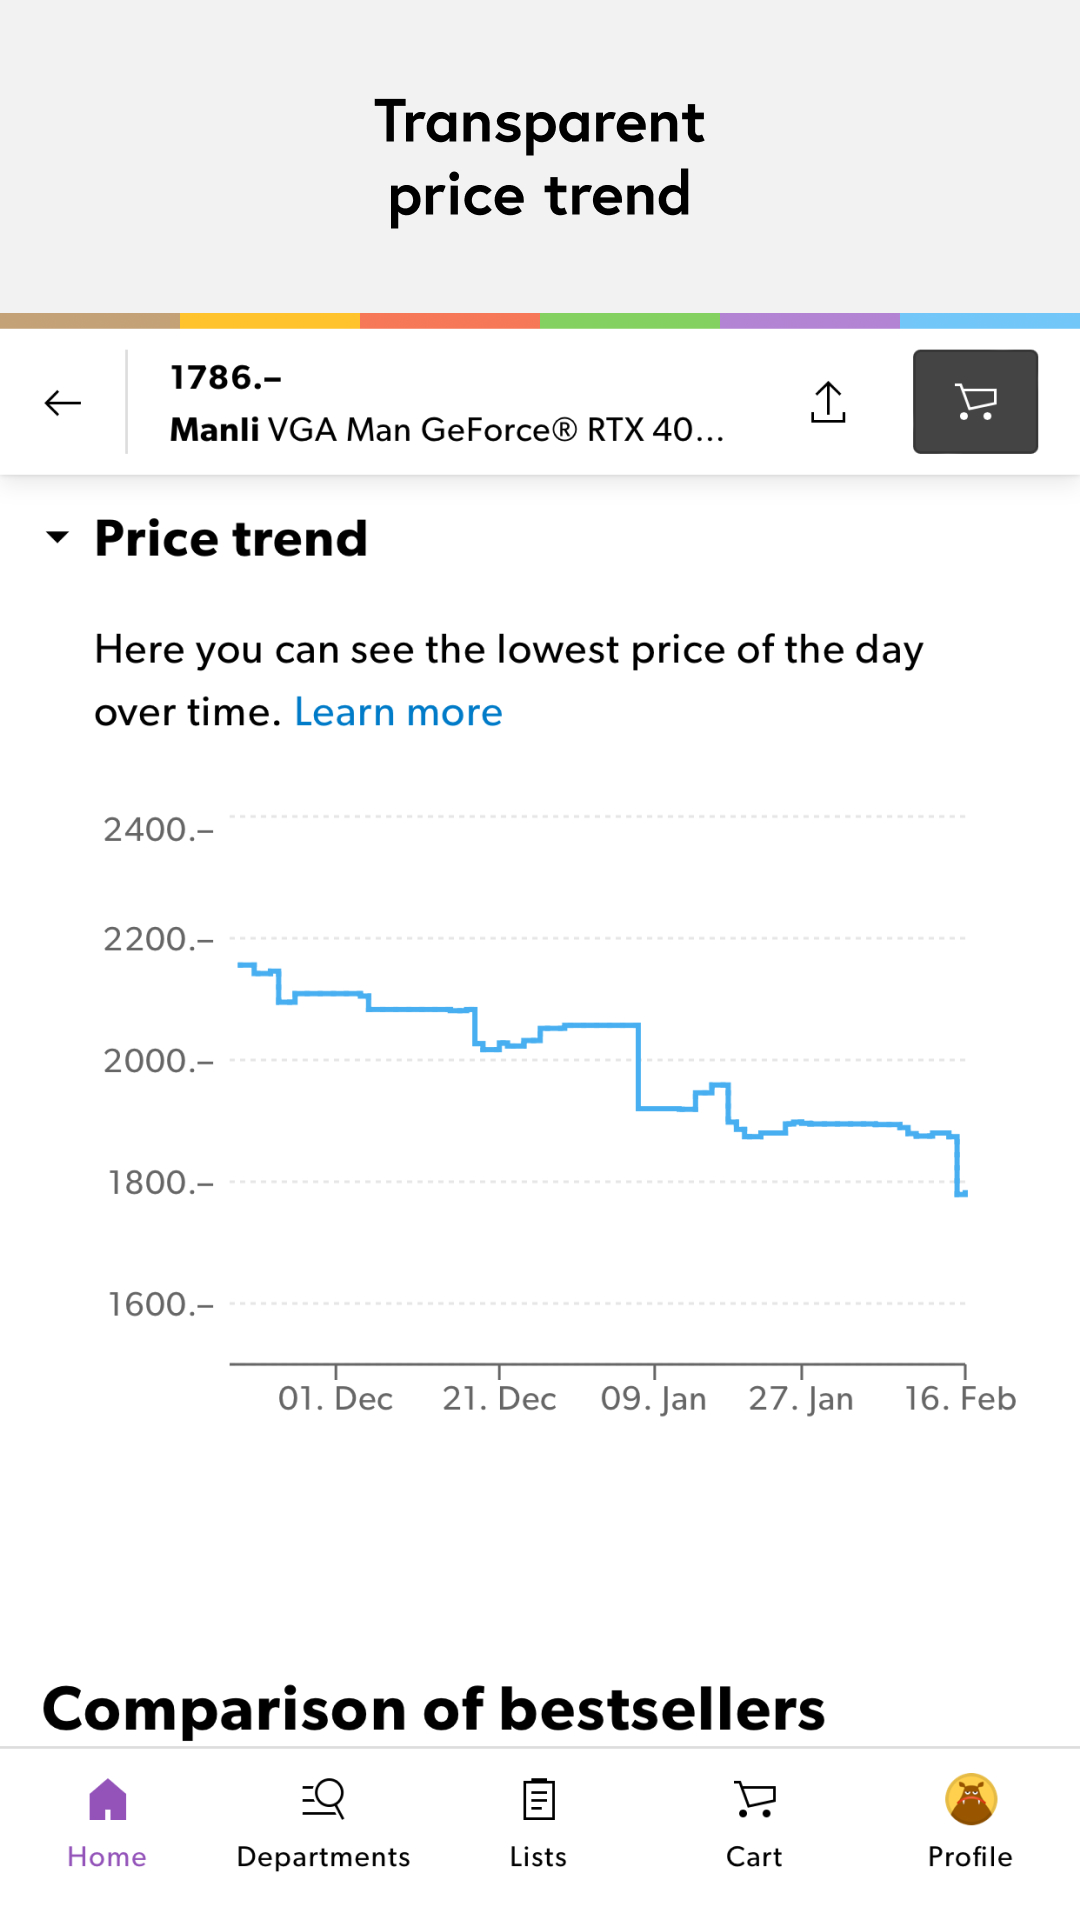Image resolution: width=1081 pixels, height=1920 pixels.
Task: Tap the 27. Jan axis label
Action: point(801,1398)
